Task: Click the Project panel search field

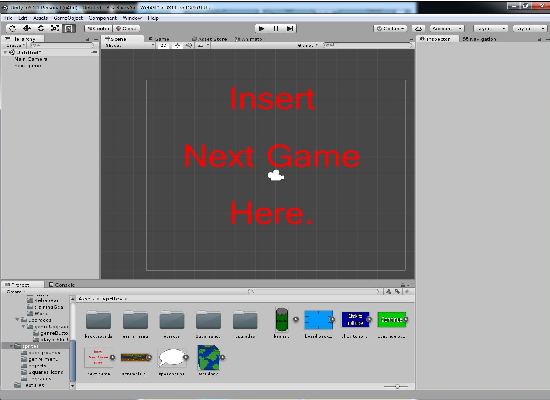Action: click(314, 292)
